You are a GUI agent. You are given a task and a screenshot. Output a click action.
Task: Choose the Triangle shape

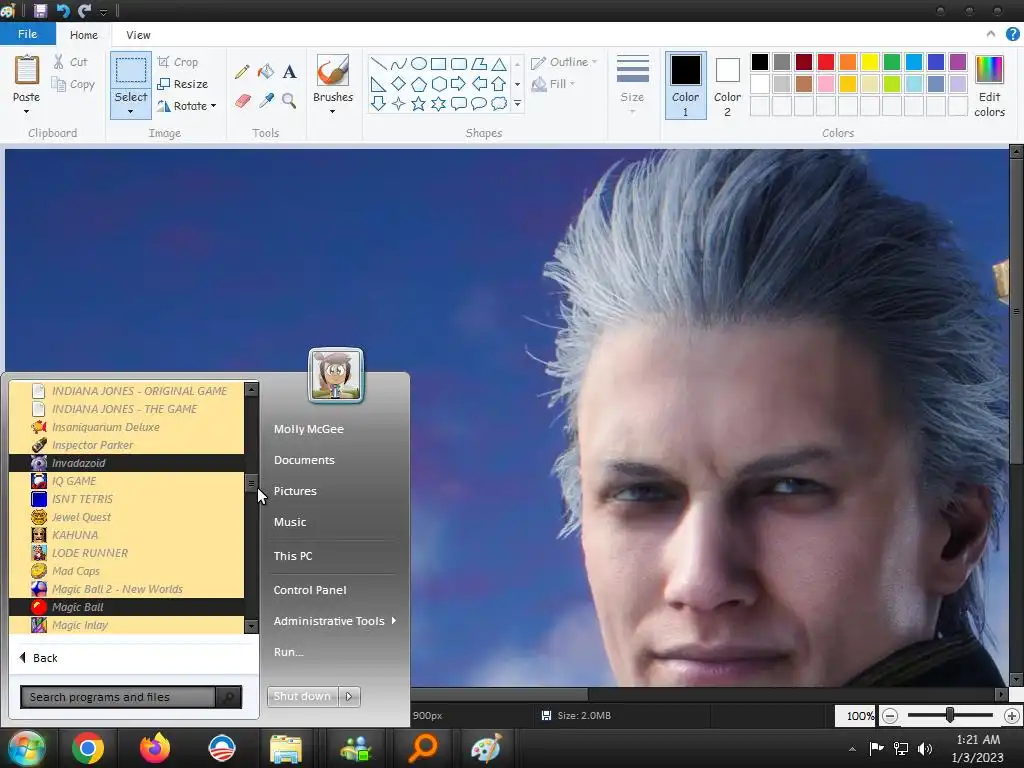[x=499, y=64]
